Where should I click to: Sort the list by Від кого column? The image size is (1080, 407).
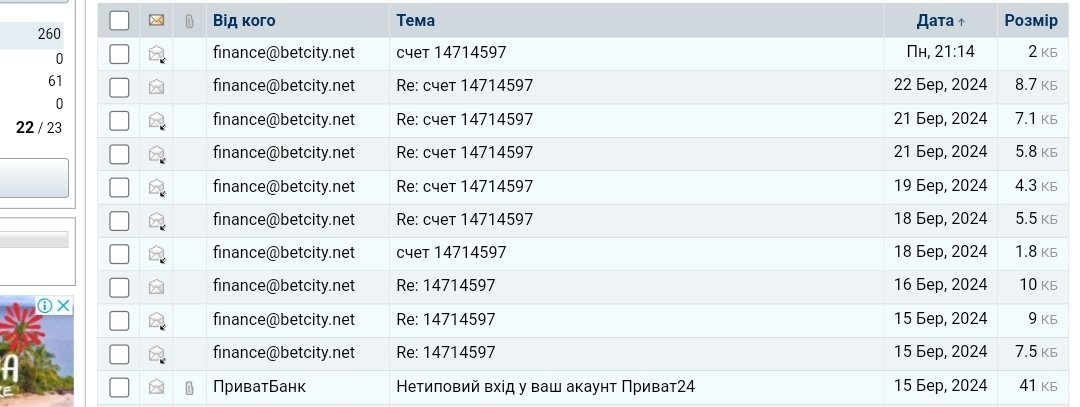pyautogui.click(x=244, y=20)
